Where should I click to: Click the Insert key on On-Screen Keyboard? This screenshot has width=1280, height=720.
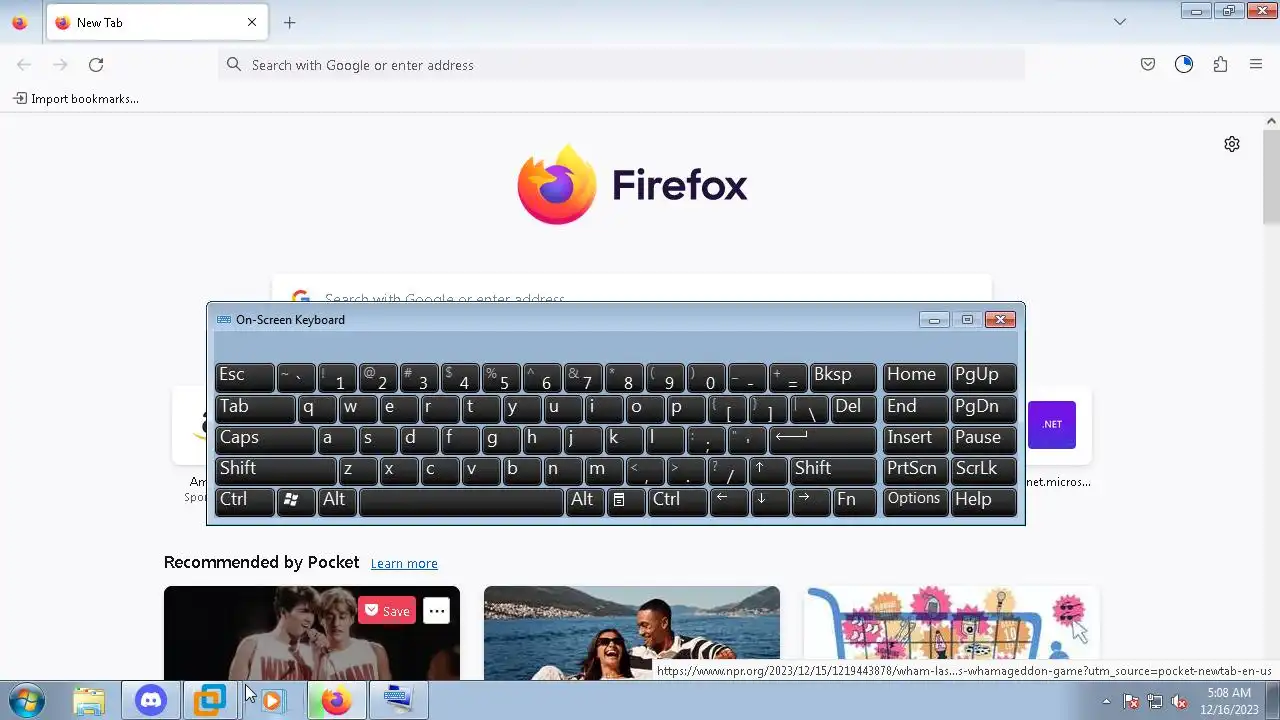[914, 439]
